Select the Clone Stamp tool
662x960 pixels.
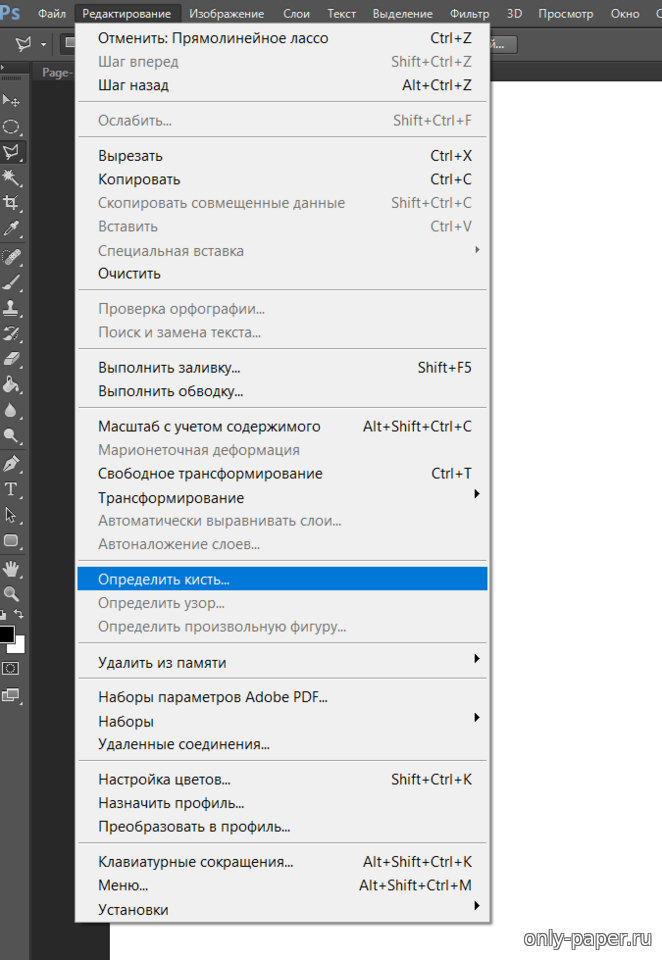click(x=12, y=307)
